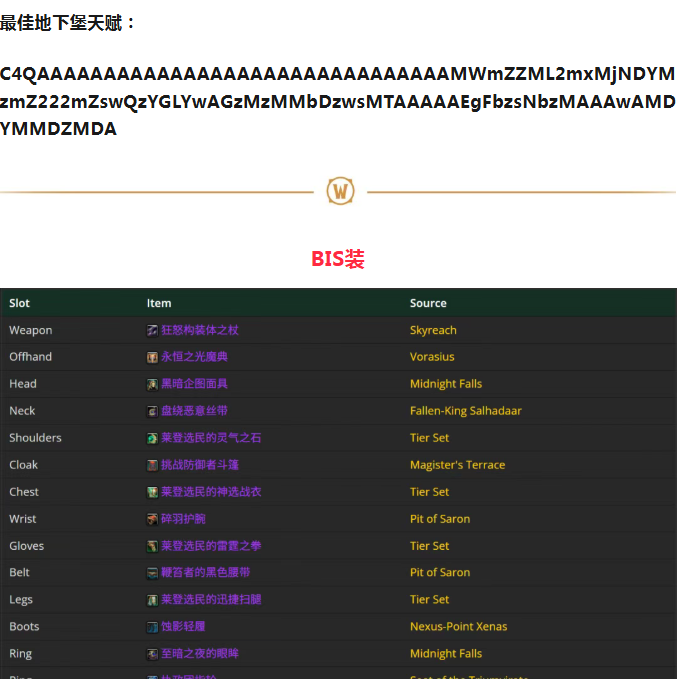The height and width of the screenshot is (679, 678).
Task: Open the 永恒之光魔典 offhand link
Action: [x=195, y=357]
